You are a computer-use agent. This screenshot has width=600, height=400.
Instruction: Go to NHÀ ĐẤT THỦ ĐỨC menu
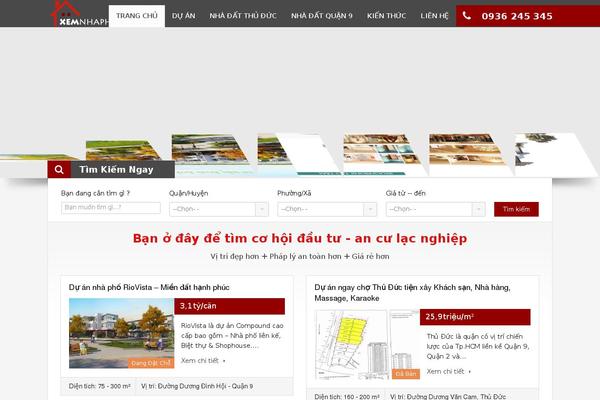[243, 16]
